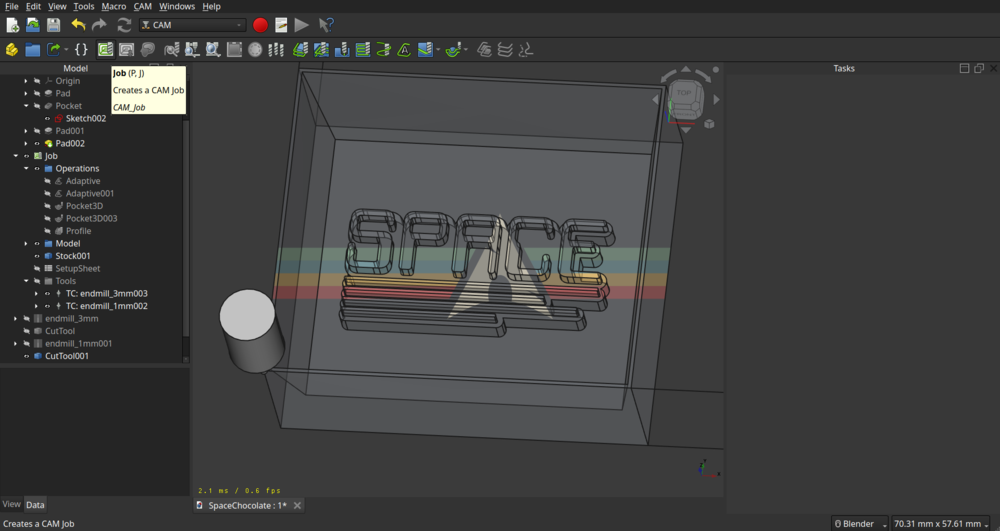Expand TC: endmill_1mm002

(x=36, y=306)
